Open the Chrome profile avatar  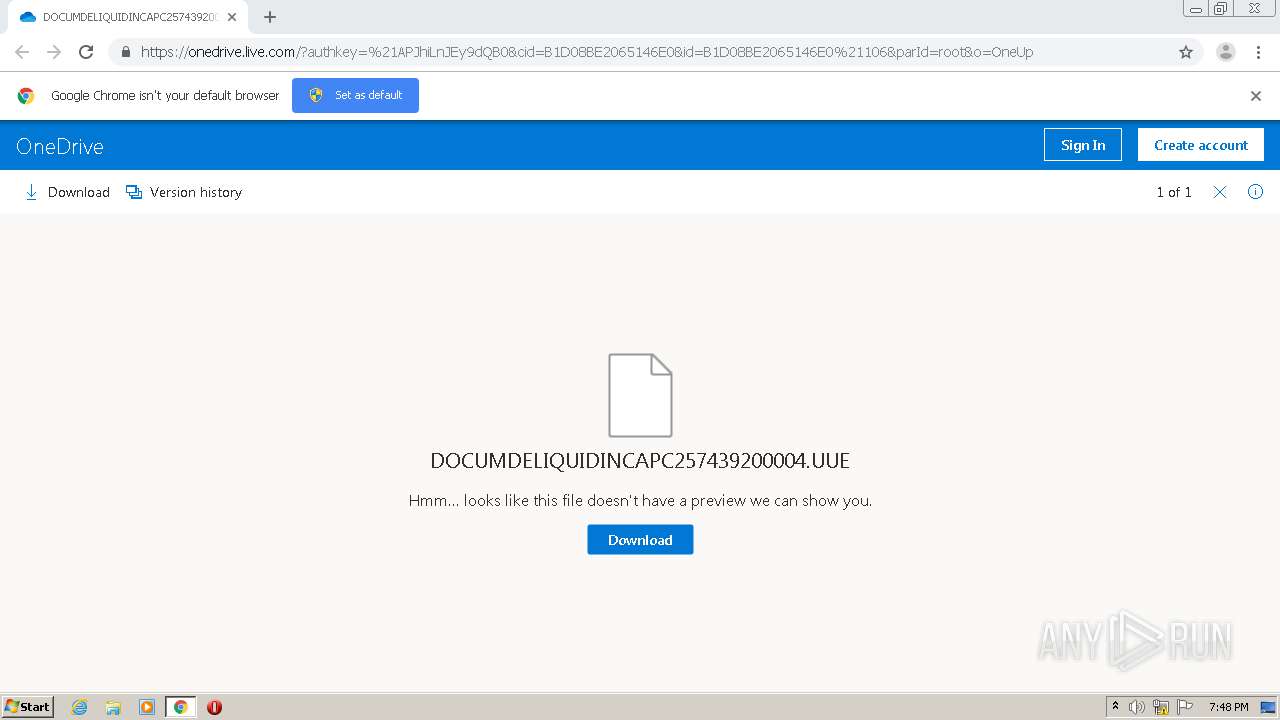1226,52
